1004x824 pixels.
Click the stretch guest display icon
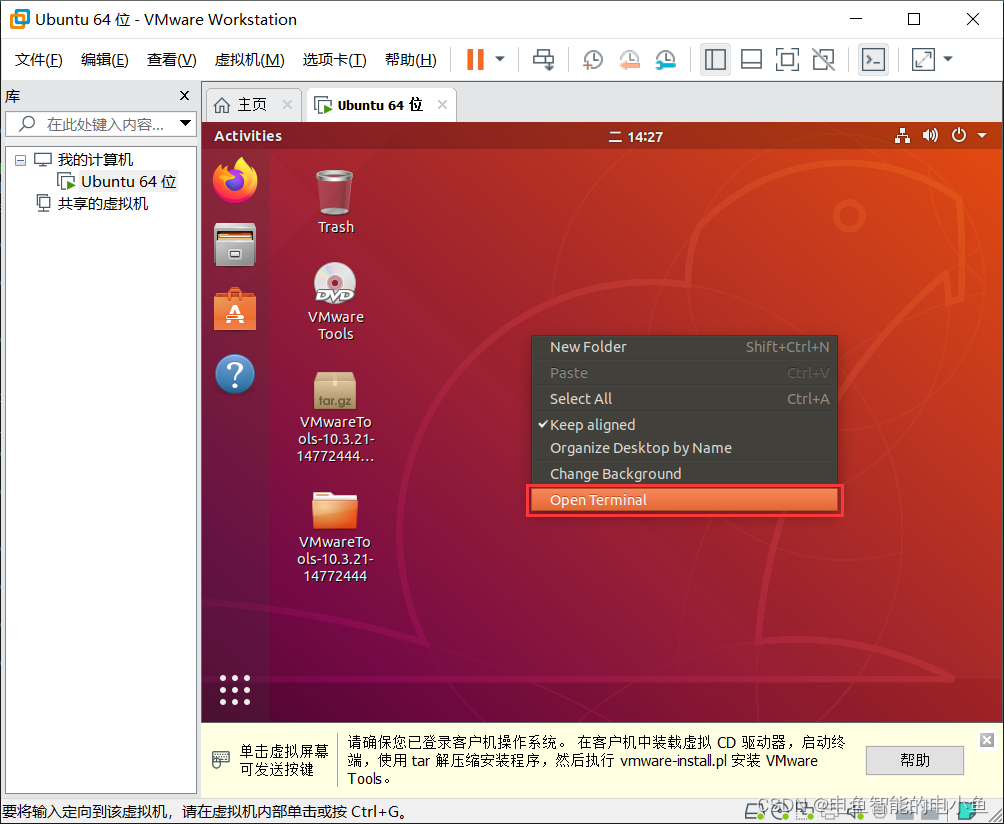click(x=923, y=60)
